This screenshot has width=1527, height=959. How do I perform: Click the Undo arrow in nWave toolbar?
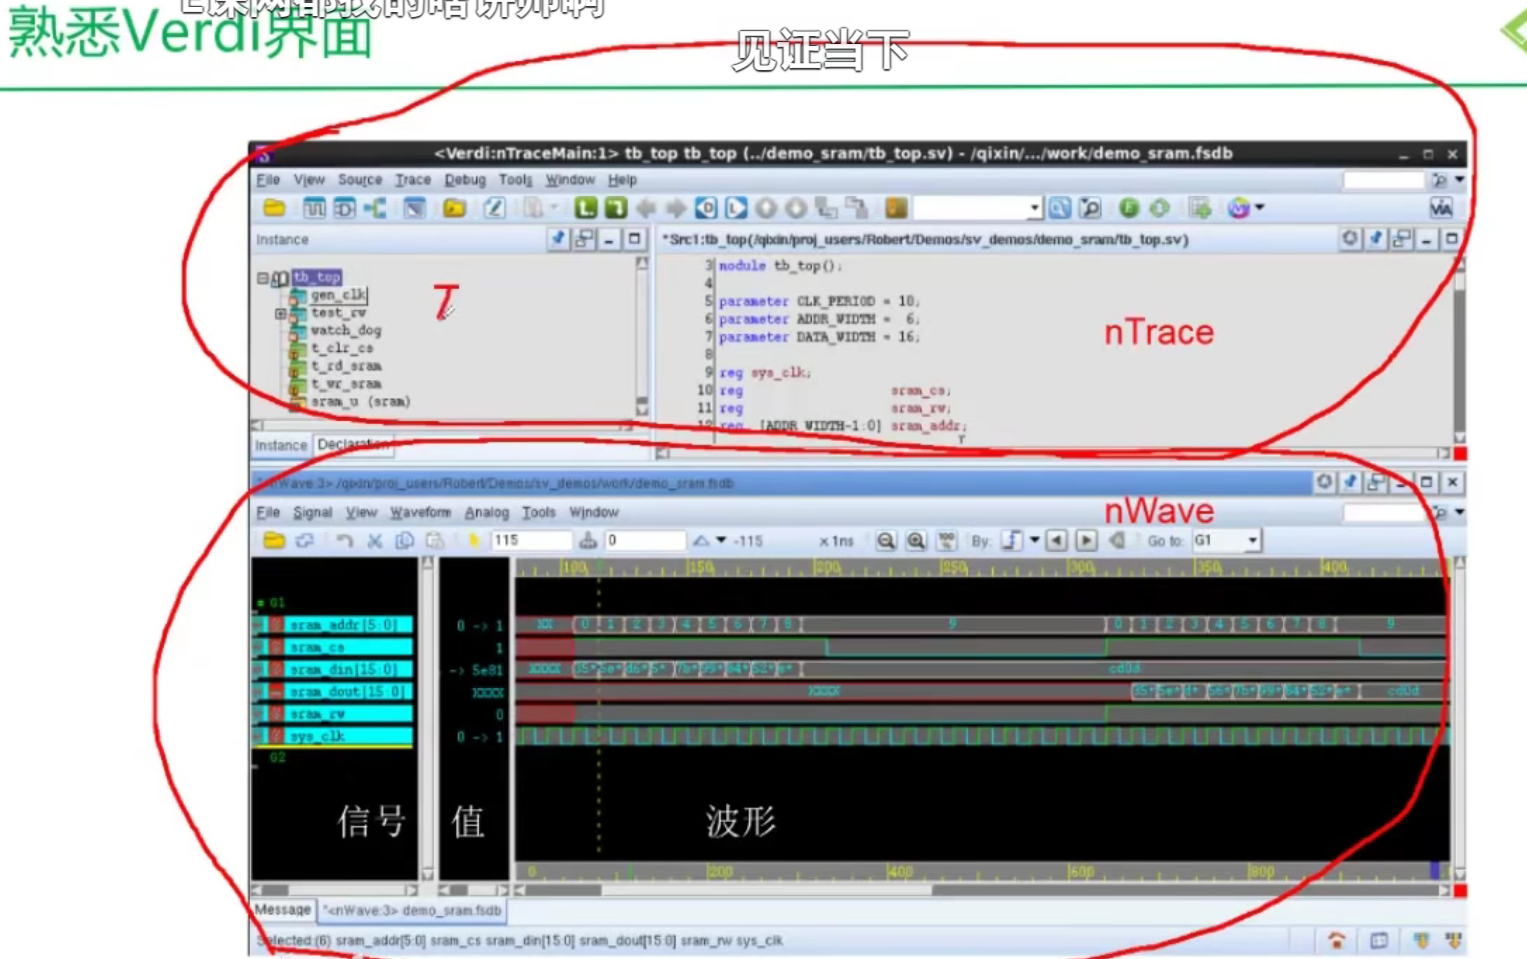[x=344, y=541]
